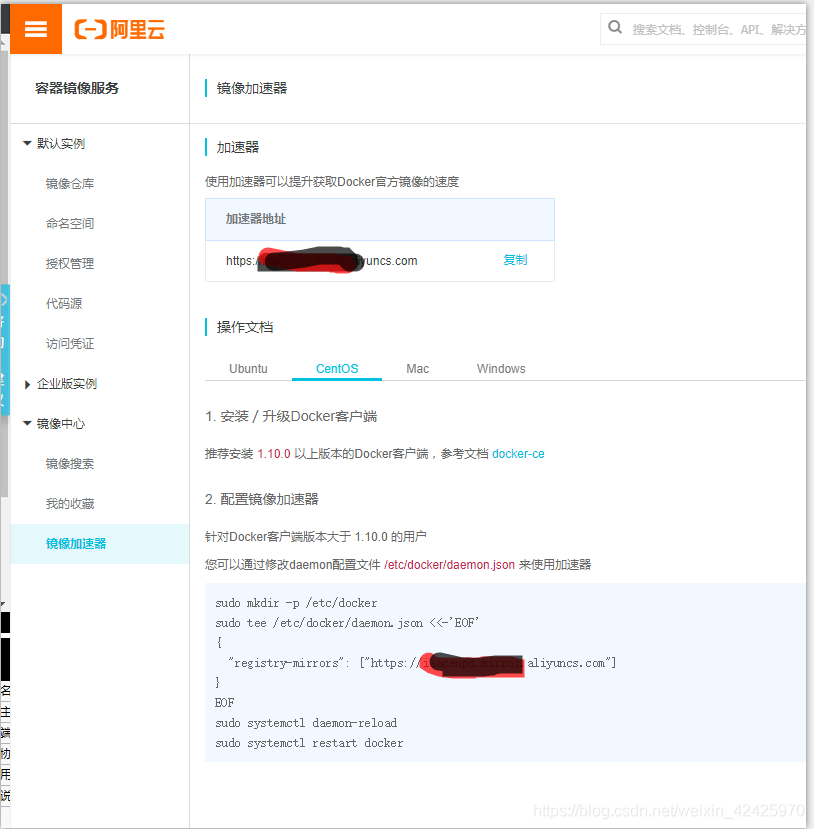Click the 操作文档 section heading

[245, 327]
